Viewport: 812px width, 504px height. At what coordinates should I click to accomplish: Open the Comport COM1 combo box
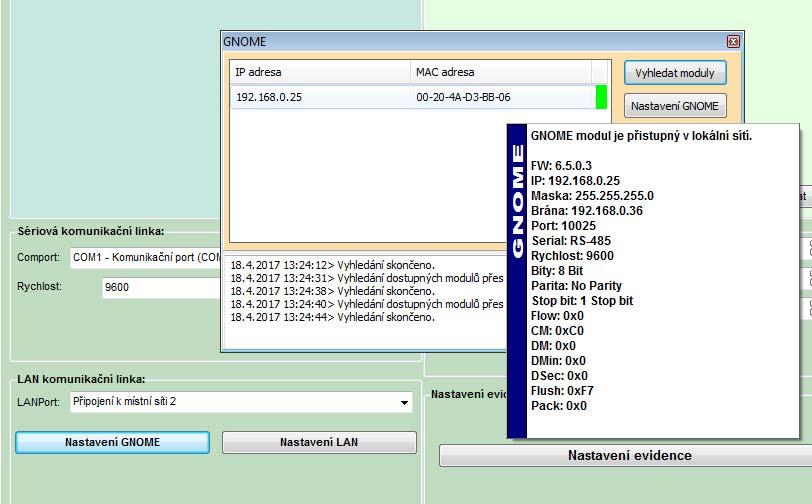coord(146,257)
